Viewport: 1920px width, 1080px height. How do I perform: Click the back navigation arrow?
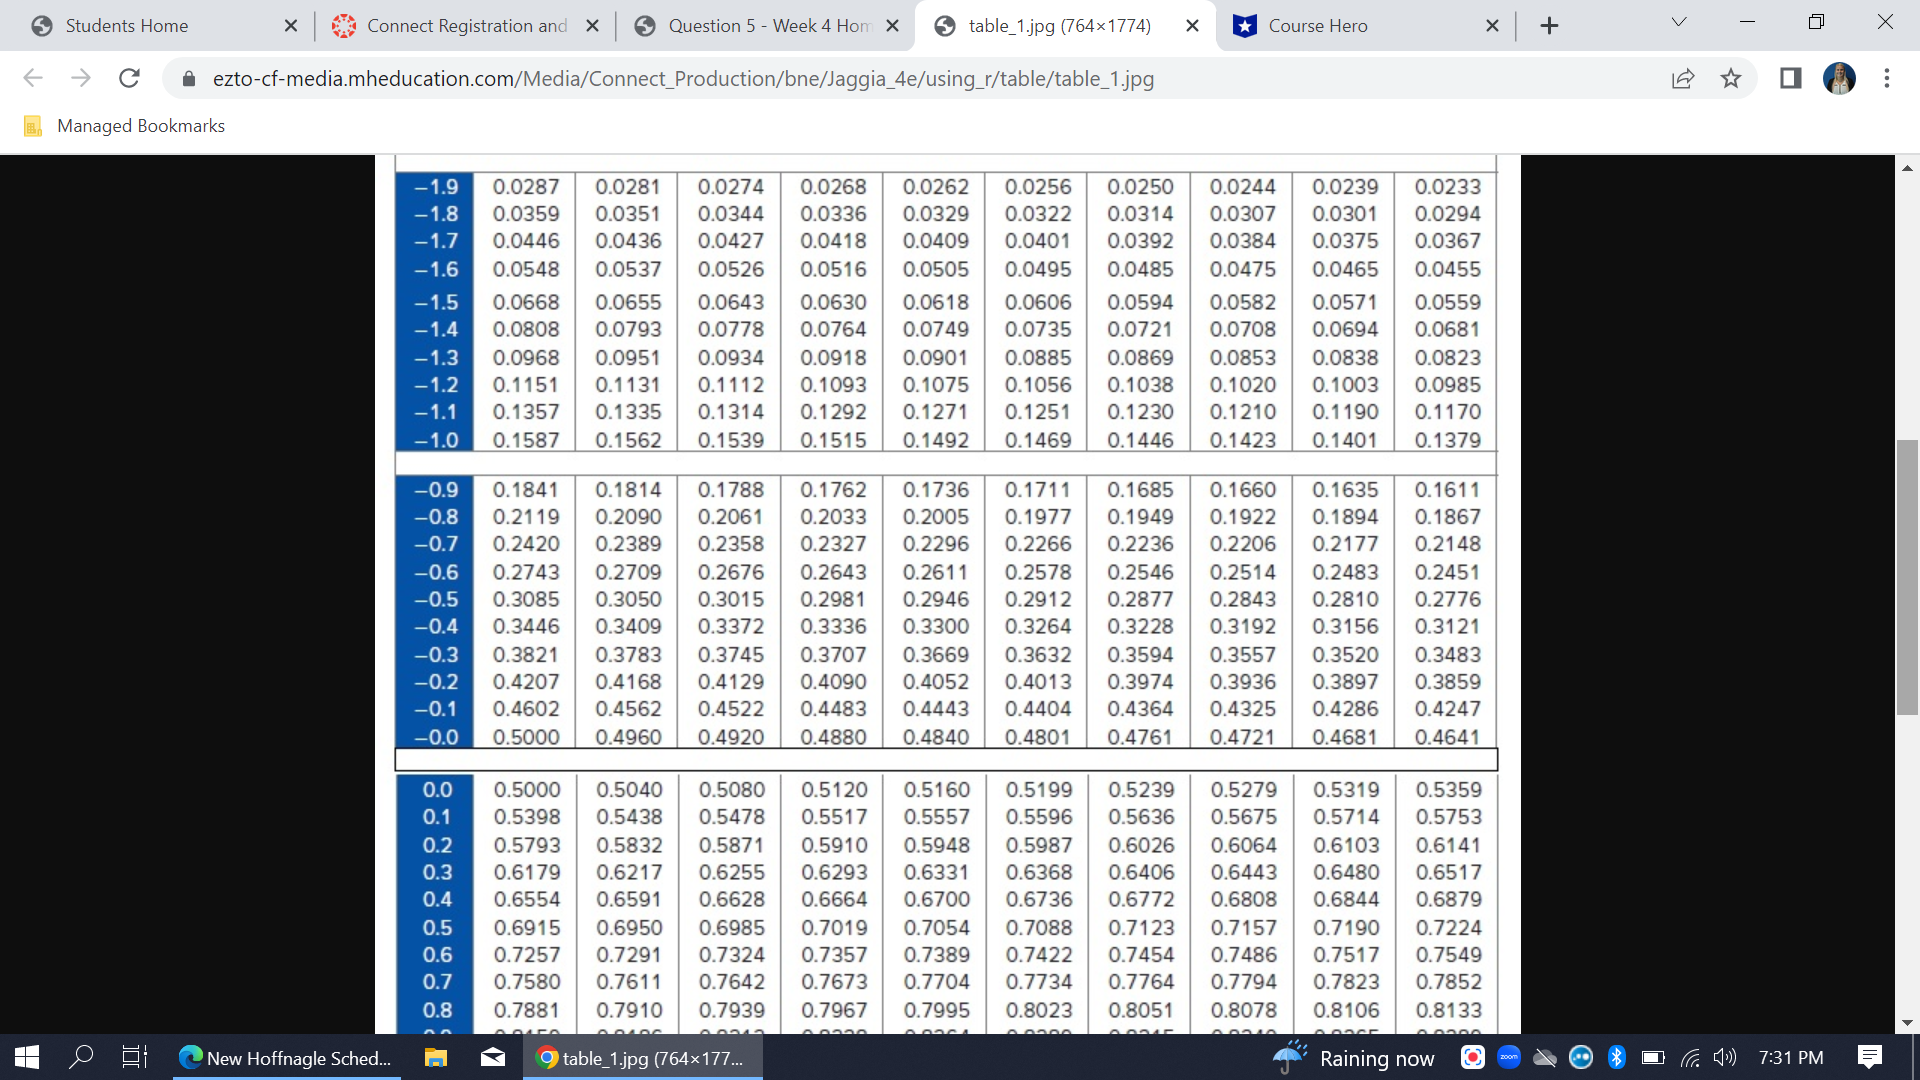(x=33, y=78)
